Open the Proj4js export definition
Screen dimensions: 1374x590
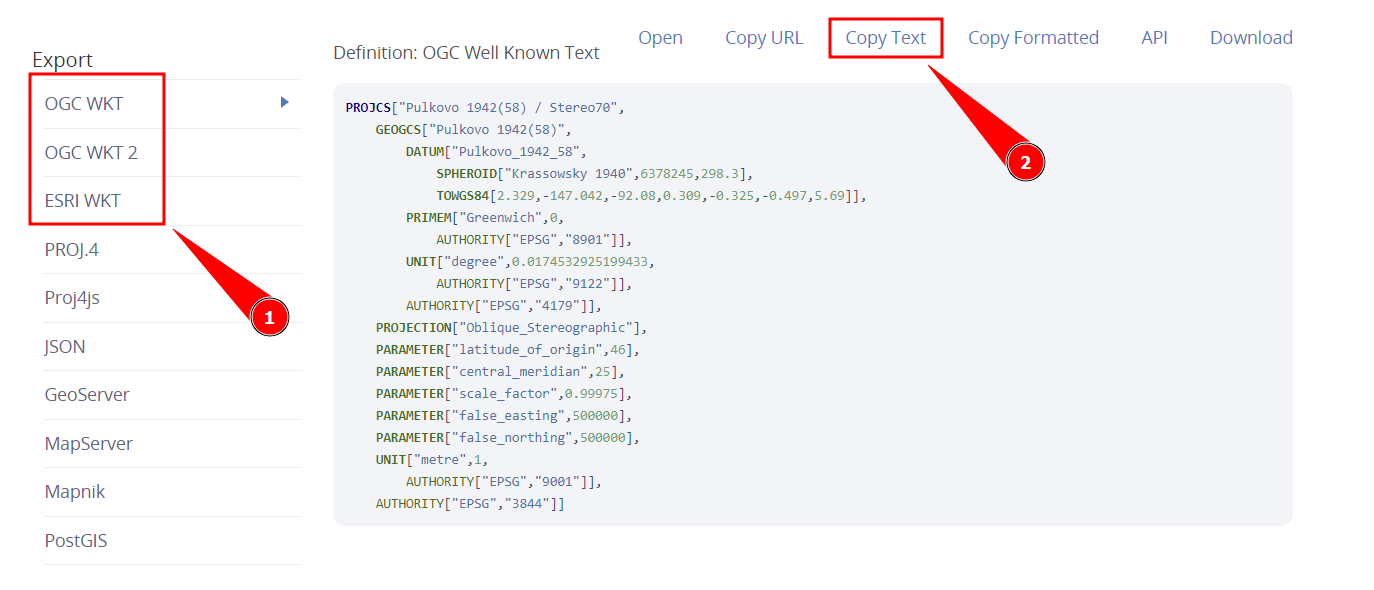click(x=72, y=298)
